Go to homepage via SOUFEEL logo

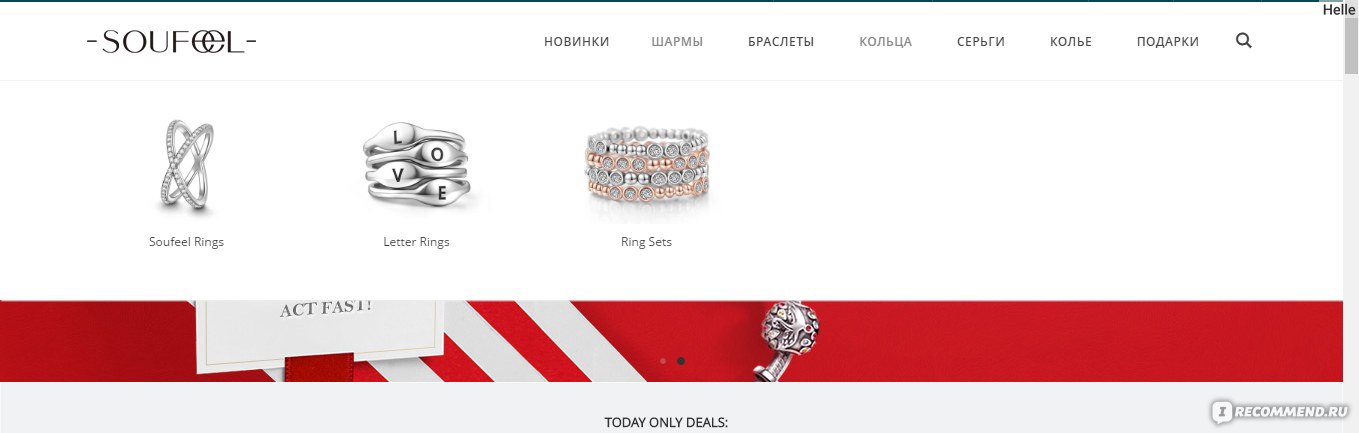pyautogui.click(x=172, y=41)
